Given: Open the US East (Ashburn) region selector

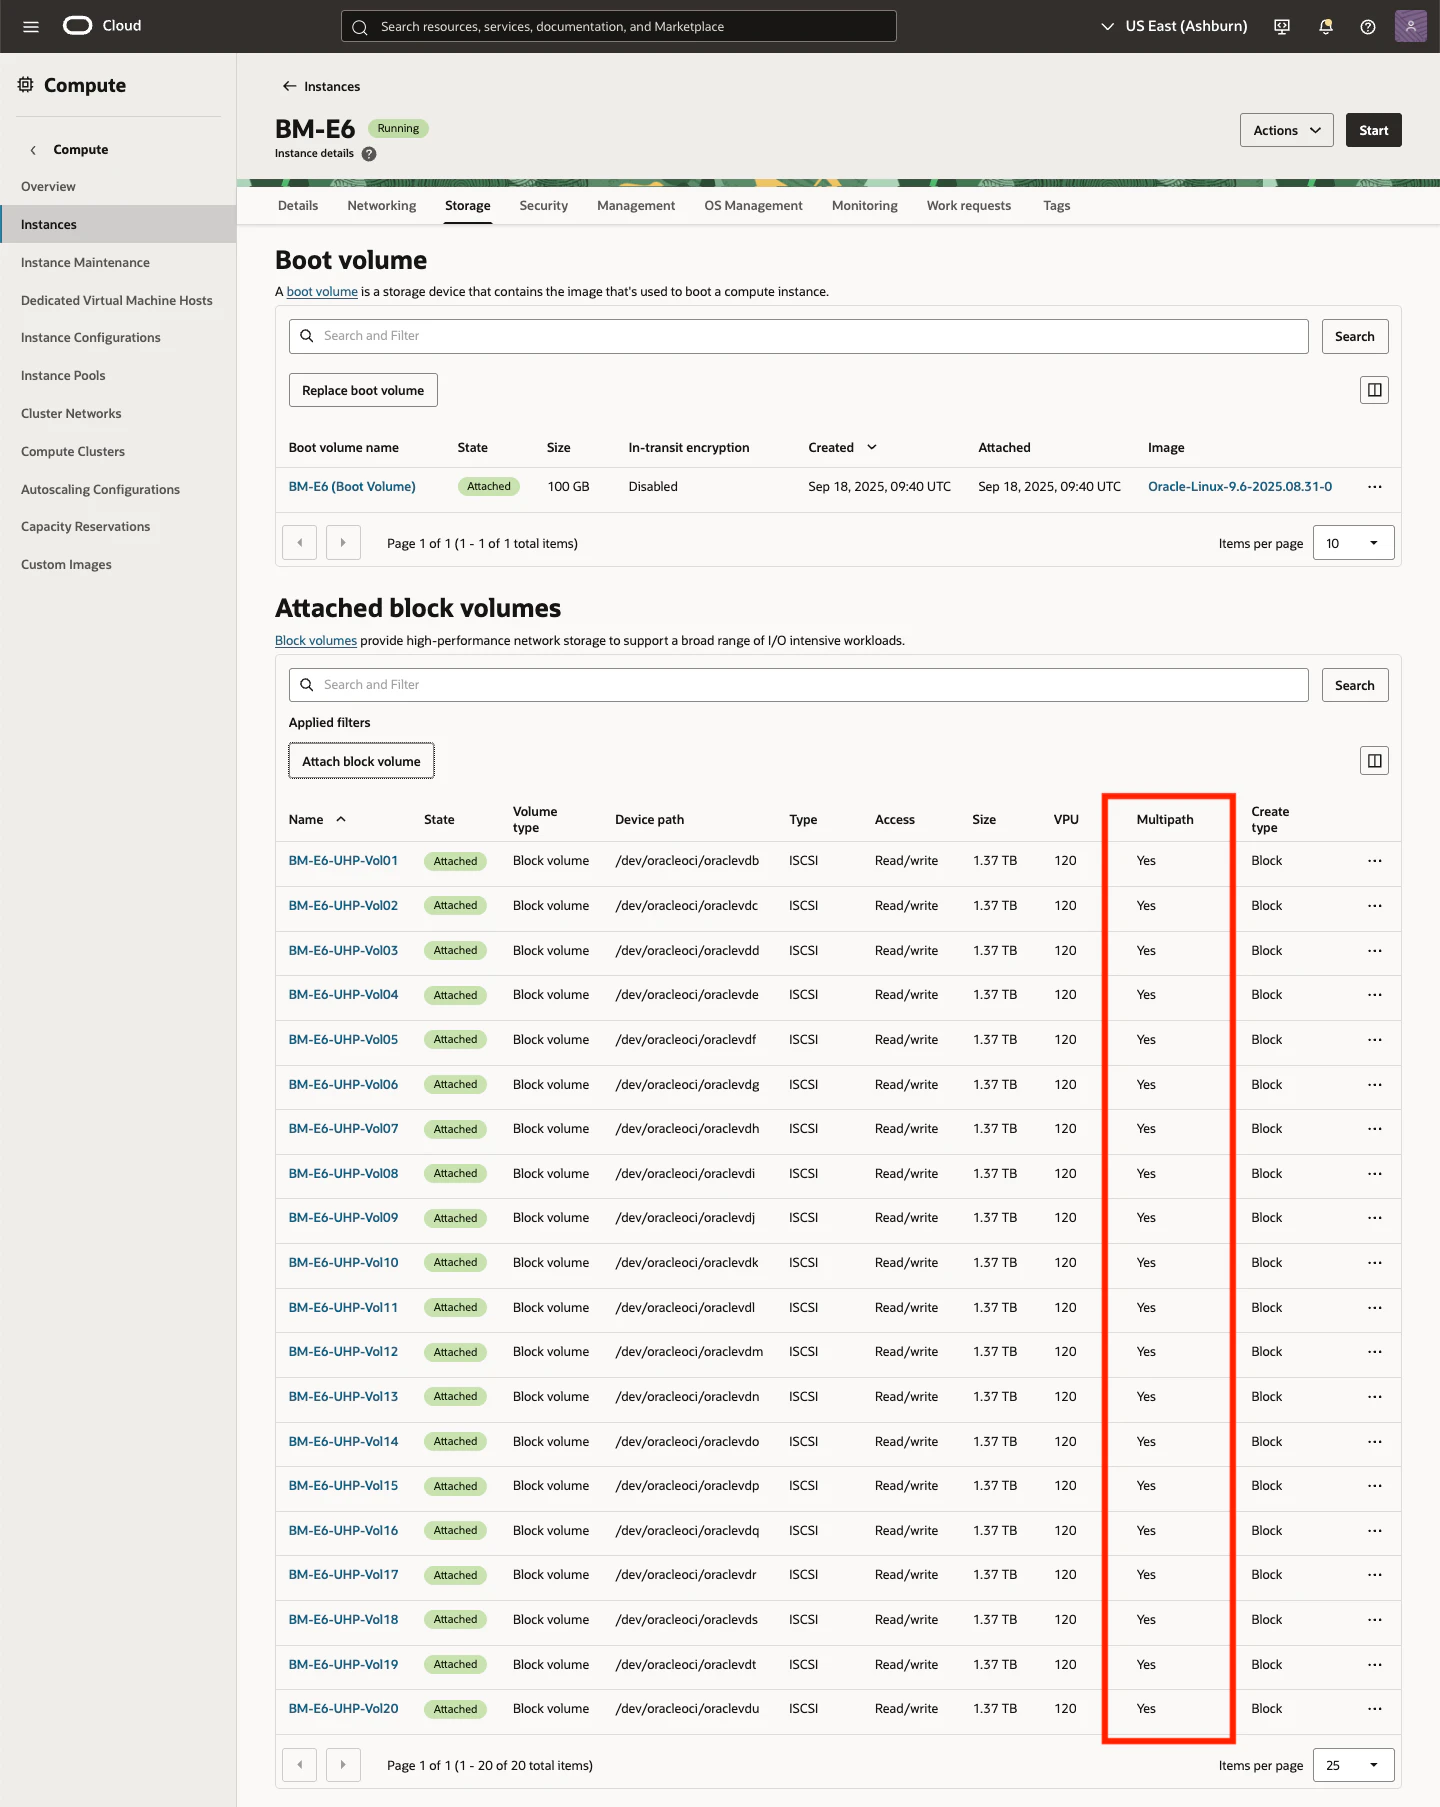Looking at the screenshot, I should 1174,26.
